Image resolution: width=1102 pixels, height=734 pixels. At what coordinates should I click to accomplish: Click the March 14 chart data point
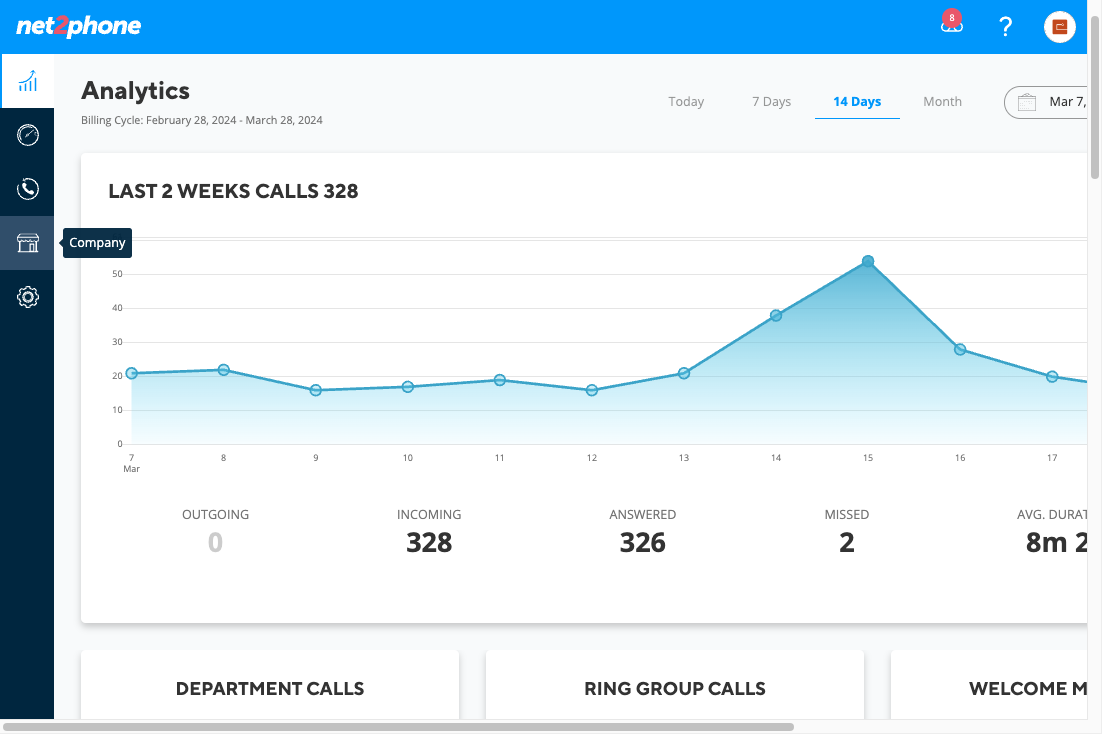[776, 316]
